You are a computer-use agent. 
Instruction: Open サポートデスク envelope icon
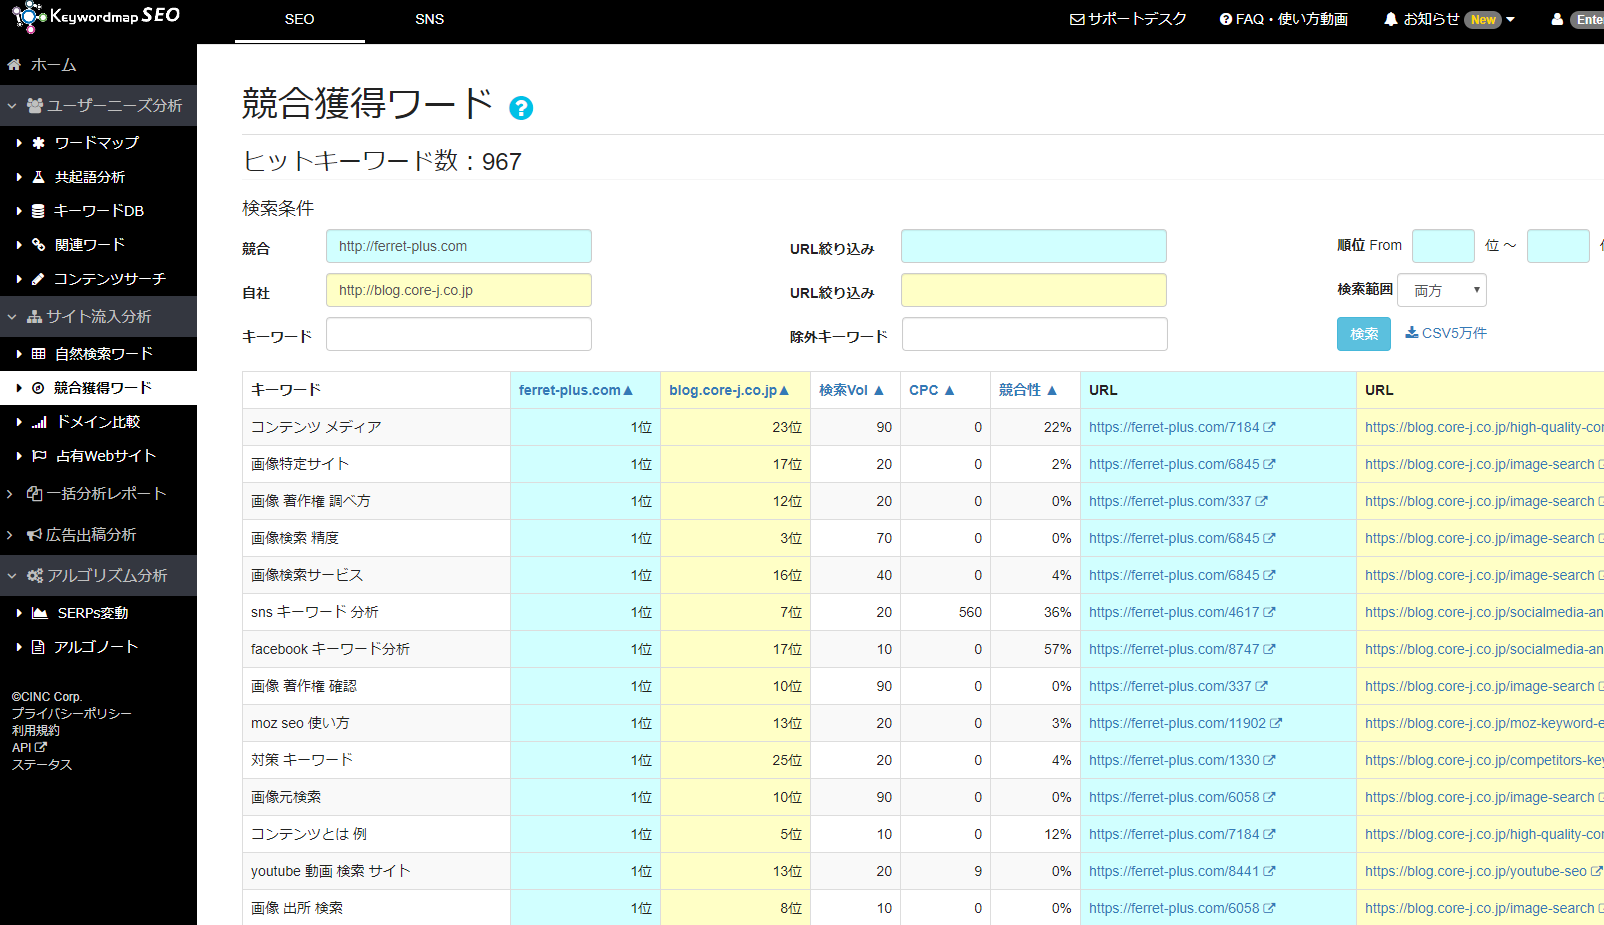[1077, 19]
